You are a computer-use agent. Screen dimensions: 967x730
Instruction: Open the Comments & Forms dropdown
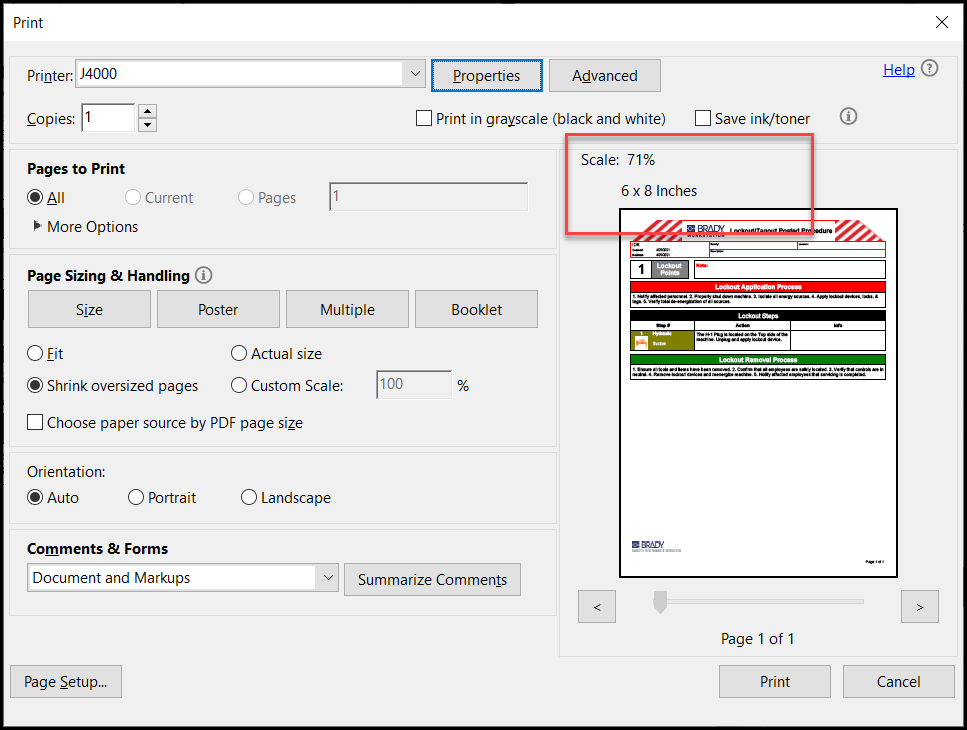pyautogui.click(x=327, y=578)
